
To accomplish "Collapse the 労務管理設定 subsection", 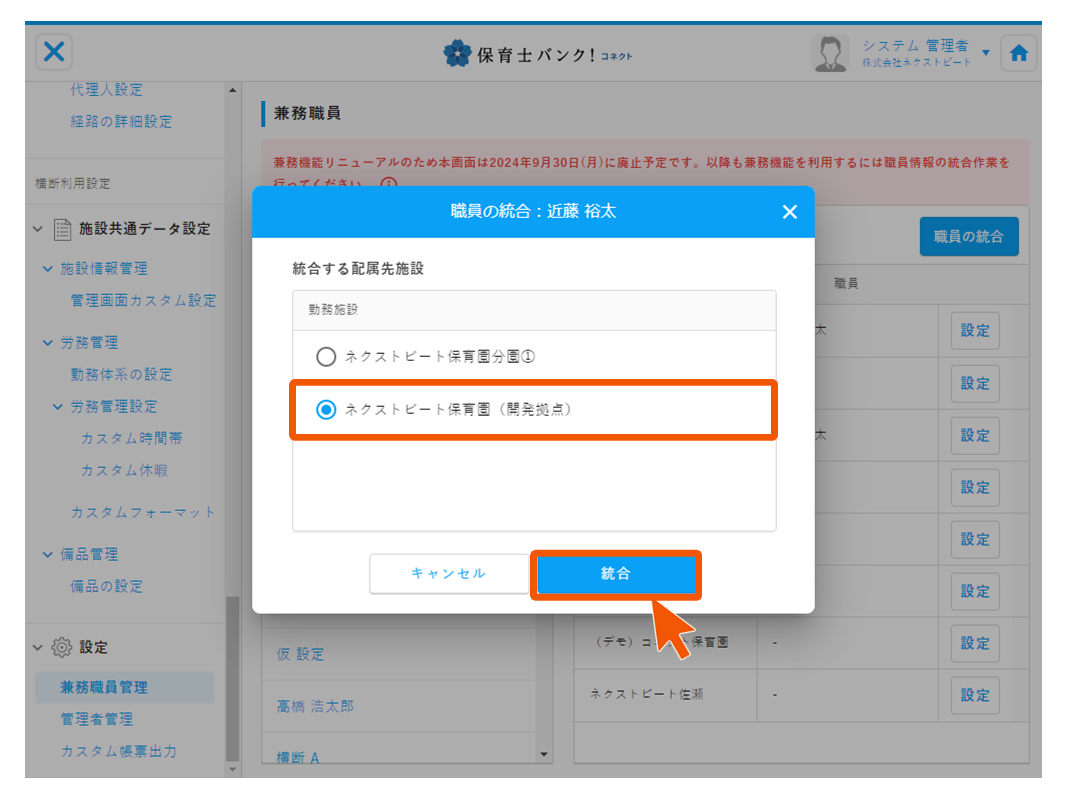I will click(58, 407).
